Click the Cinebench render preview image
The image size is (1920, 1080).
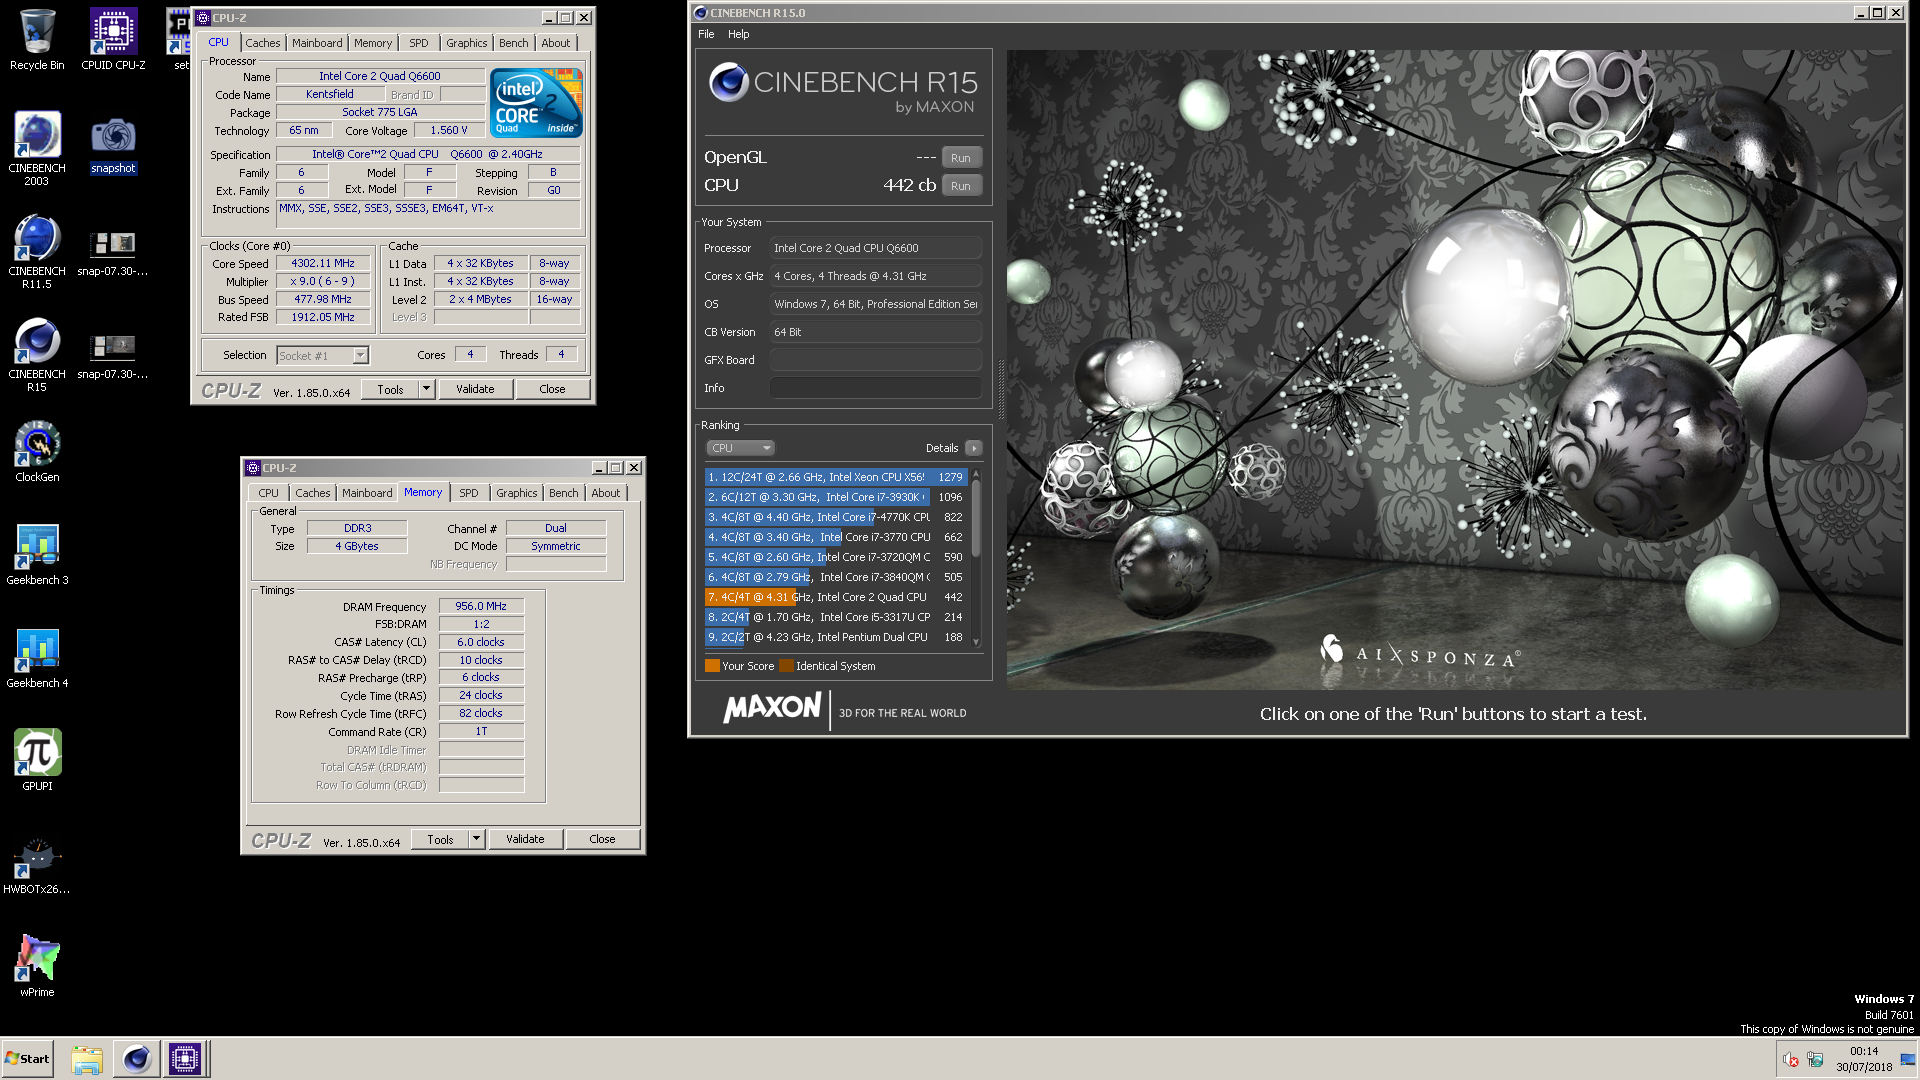(x=1455, y=369)
